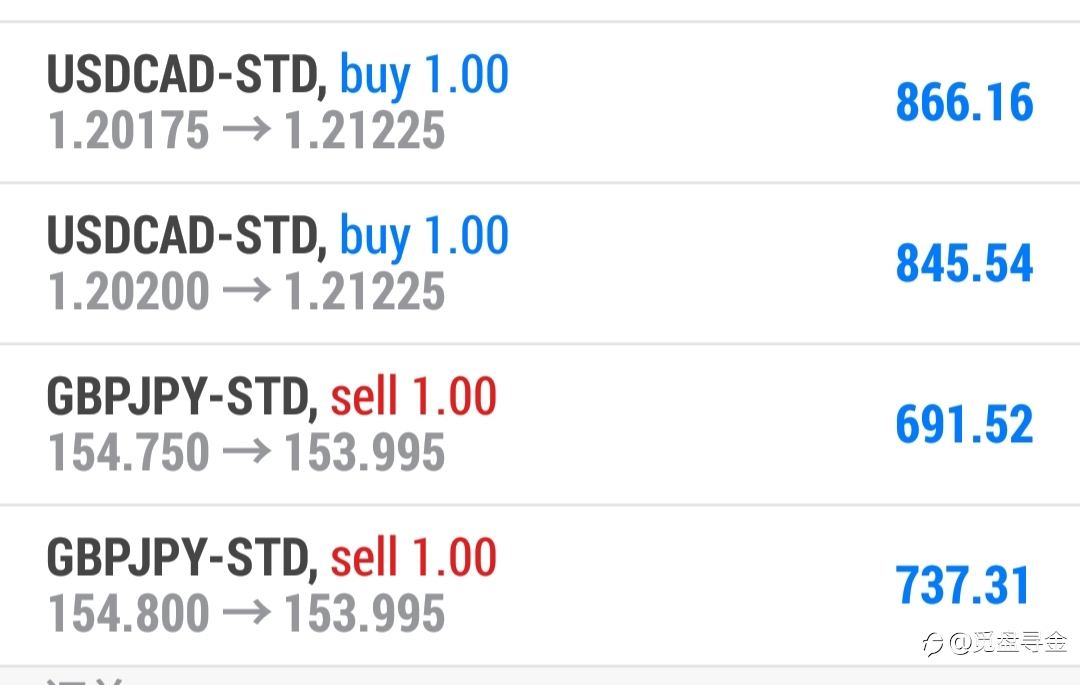Click the arrow between 1.20175 and 1.21225
The height and width of the screenshot is (685, 1080).
(247, 129)
